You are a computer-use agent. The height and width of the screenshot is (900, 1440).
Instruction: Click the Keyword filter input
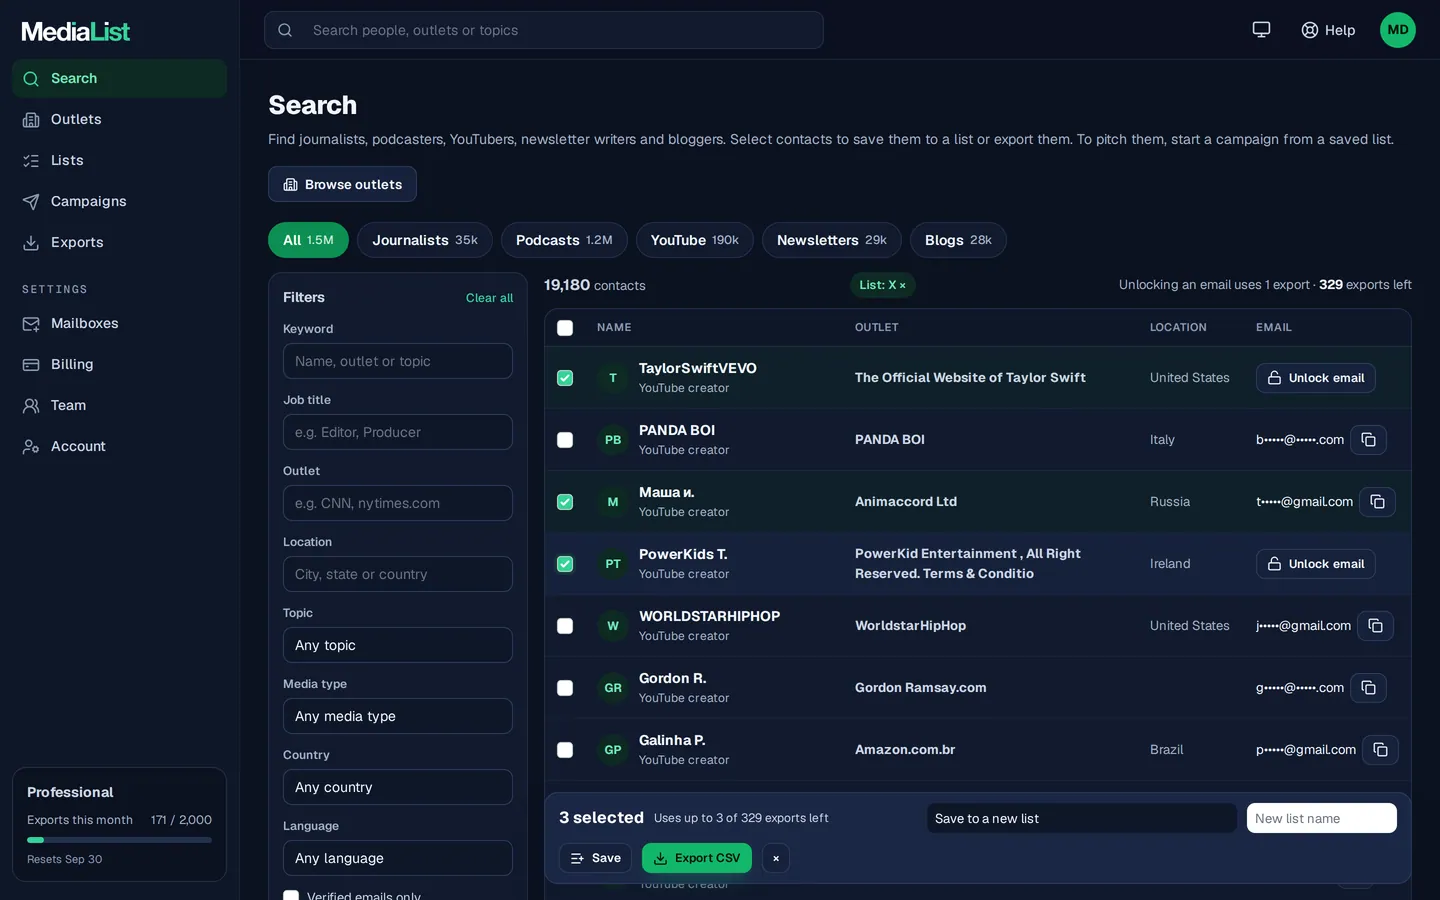[398, 361]
